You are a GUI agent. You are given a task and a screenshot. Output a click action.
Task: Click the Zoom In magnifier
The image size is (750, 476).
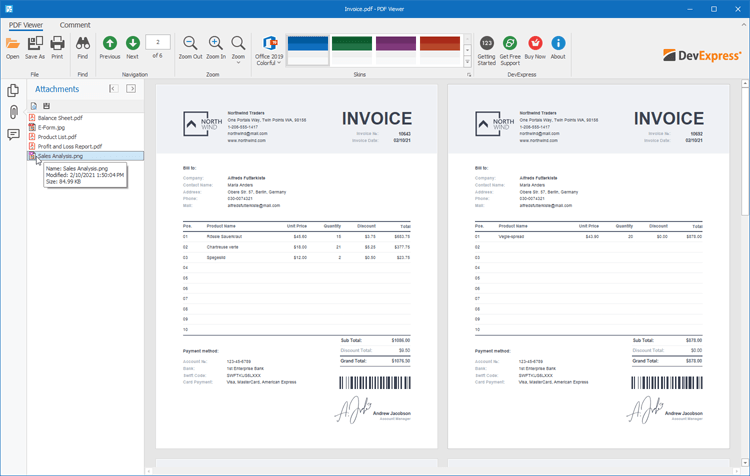pyautogui.click(x=215, y=46)
